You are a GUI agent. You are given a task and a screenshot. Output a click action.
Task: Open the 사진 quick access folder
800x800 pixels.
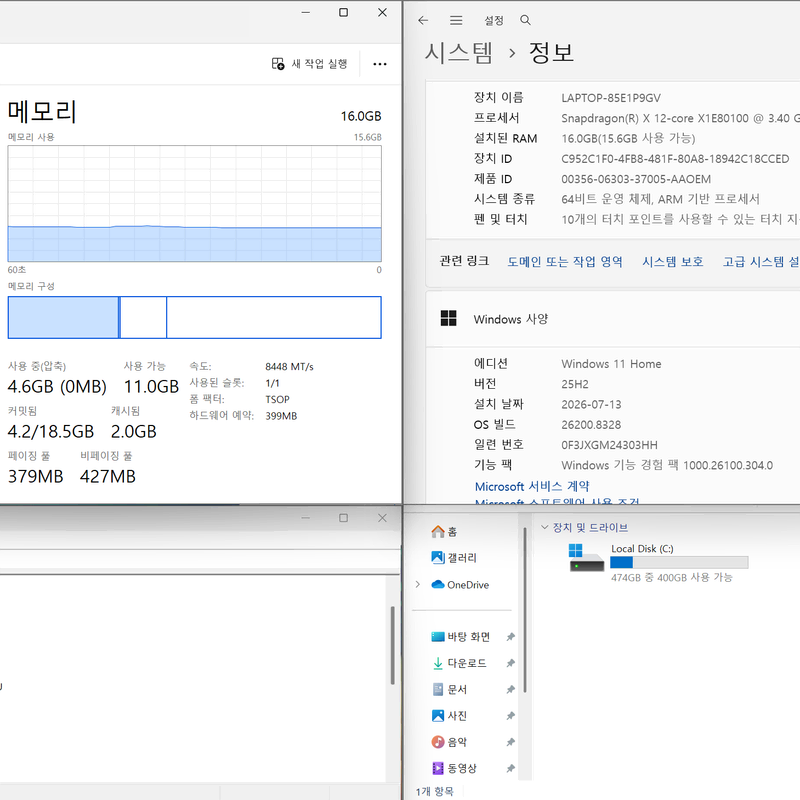tap(449, 716)
